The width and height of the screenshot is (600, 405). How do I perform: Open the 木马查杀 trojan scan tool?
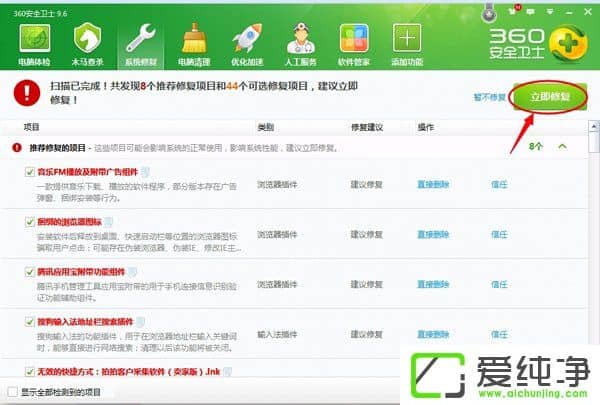pyautogui.click(x=87, y=45)
